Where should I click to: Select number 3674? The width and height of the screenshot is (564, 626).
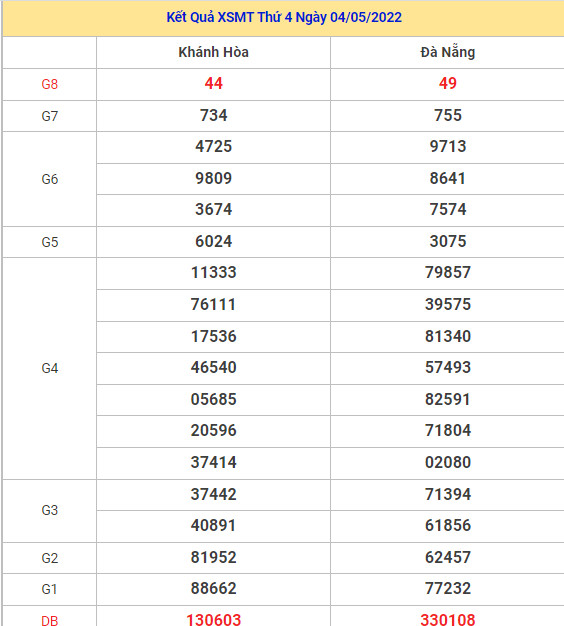[x=214, y=210]
